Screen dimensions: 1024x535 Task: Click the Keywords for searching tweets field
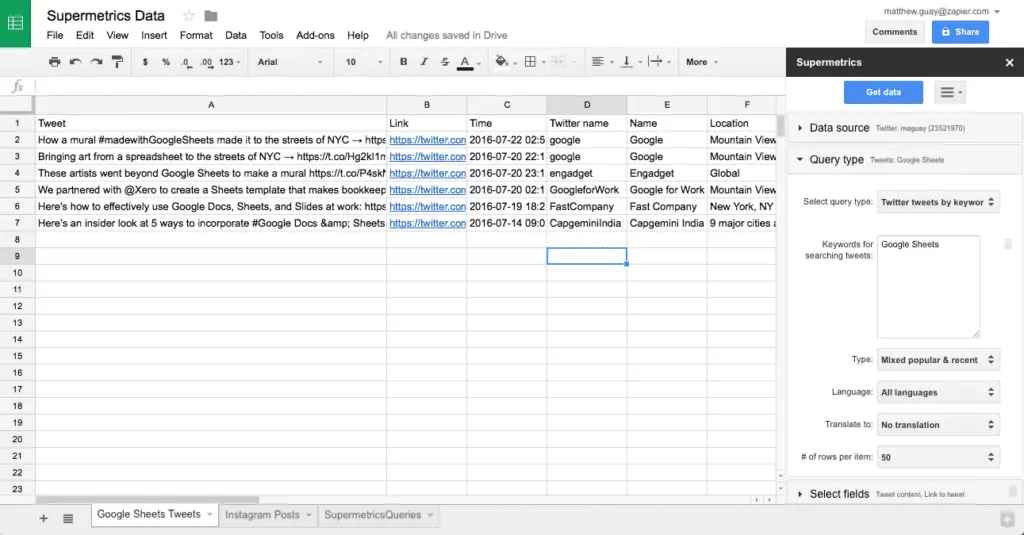(927, 287)
